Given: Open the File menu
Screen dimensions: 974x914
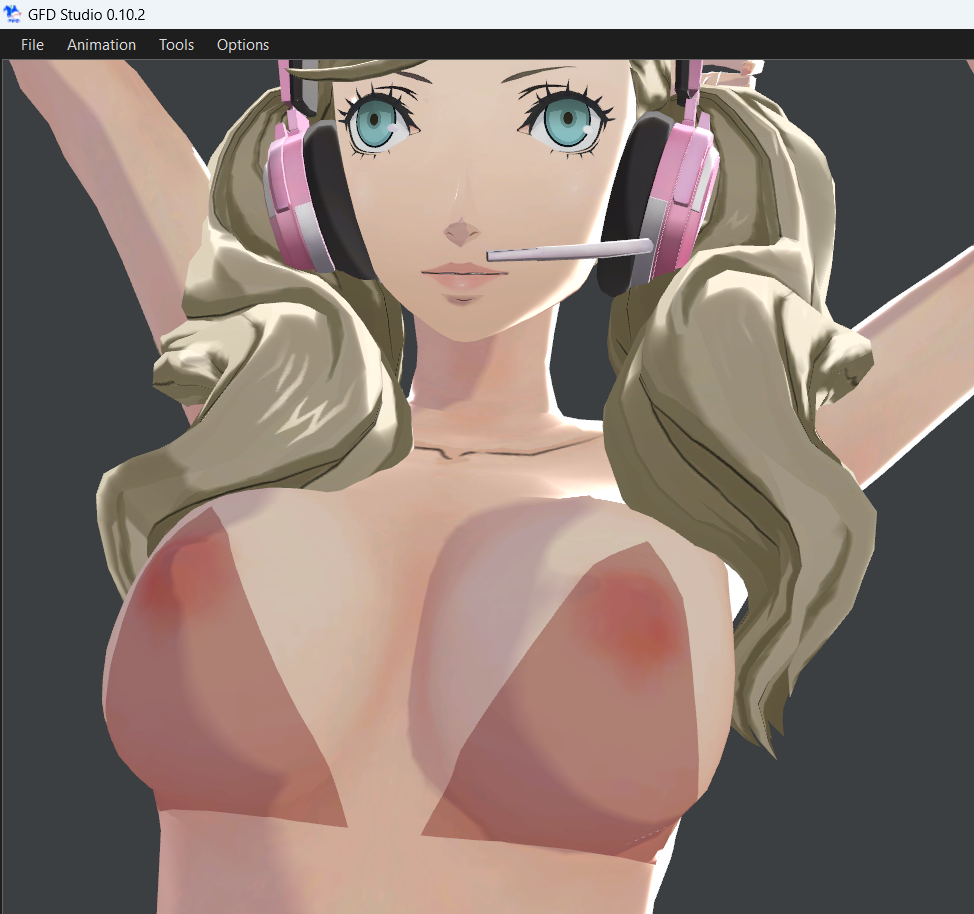Looking at the screenshot, I should click(32, 45).
